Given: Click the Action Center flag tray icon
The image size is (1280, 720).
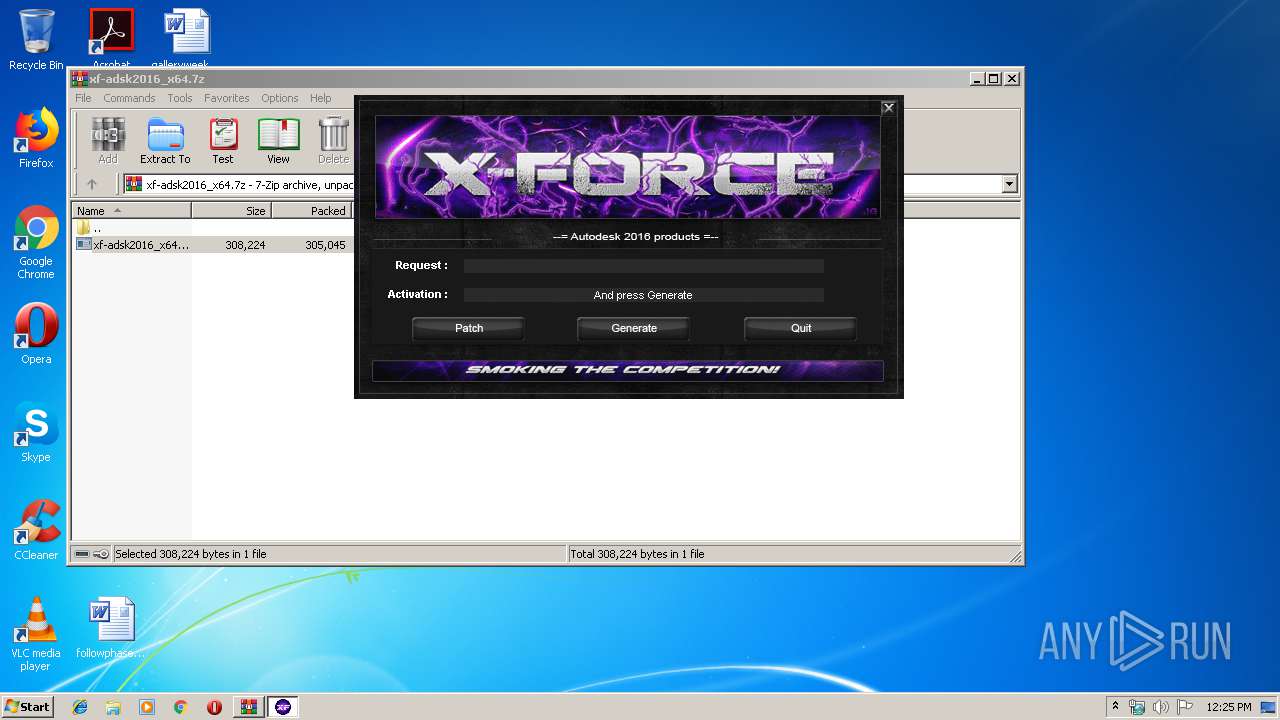Looking at the screenshot, I should [1184, 707].
